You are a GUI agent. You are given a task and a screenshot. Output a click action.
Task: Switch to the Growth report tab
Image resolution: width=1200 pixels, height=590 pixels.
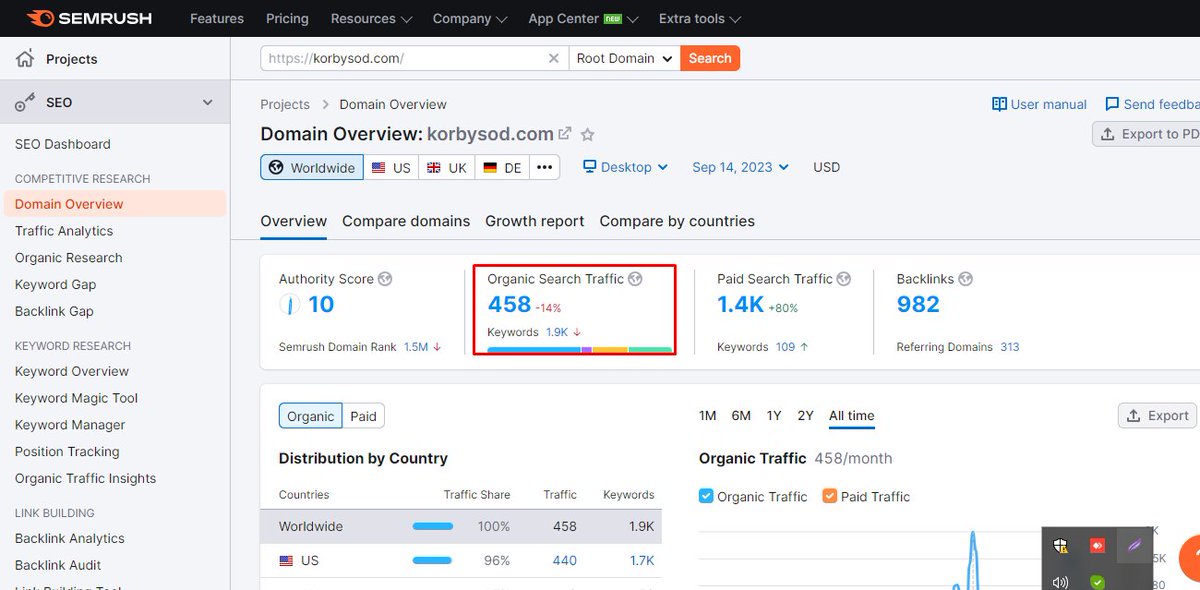[x=535, y=221]
